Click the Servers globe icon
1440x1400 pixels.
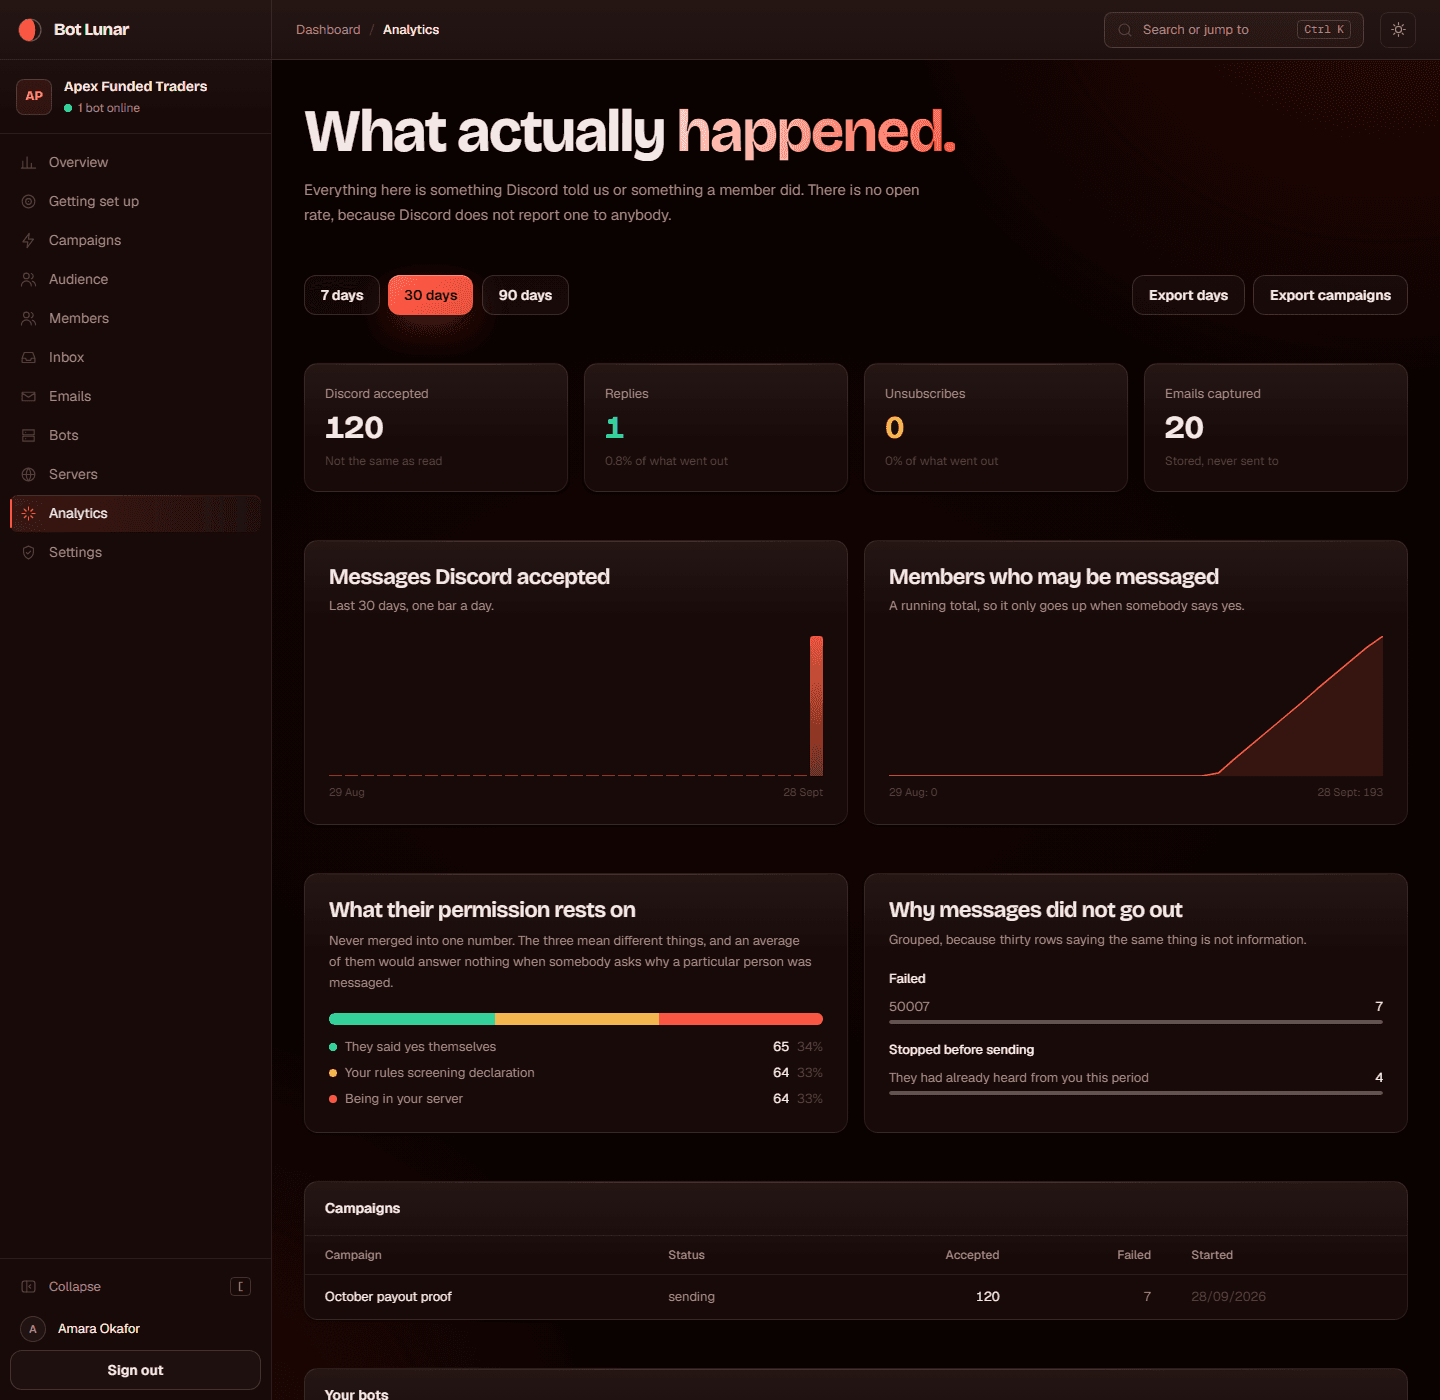coord(29,475)
